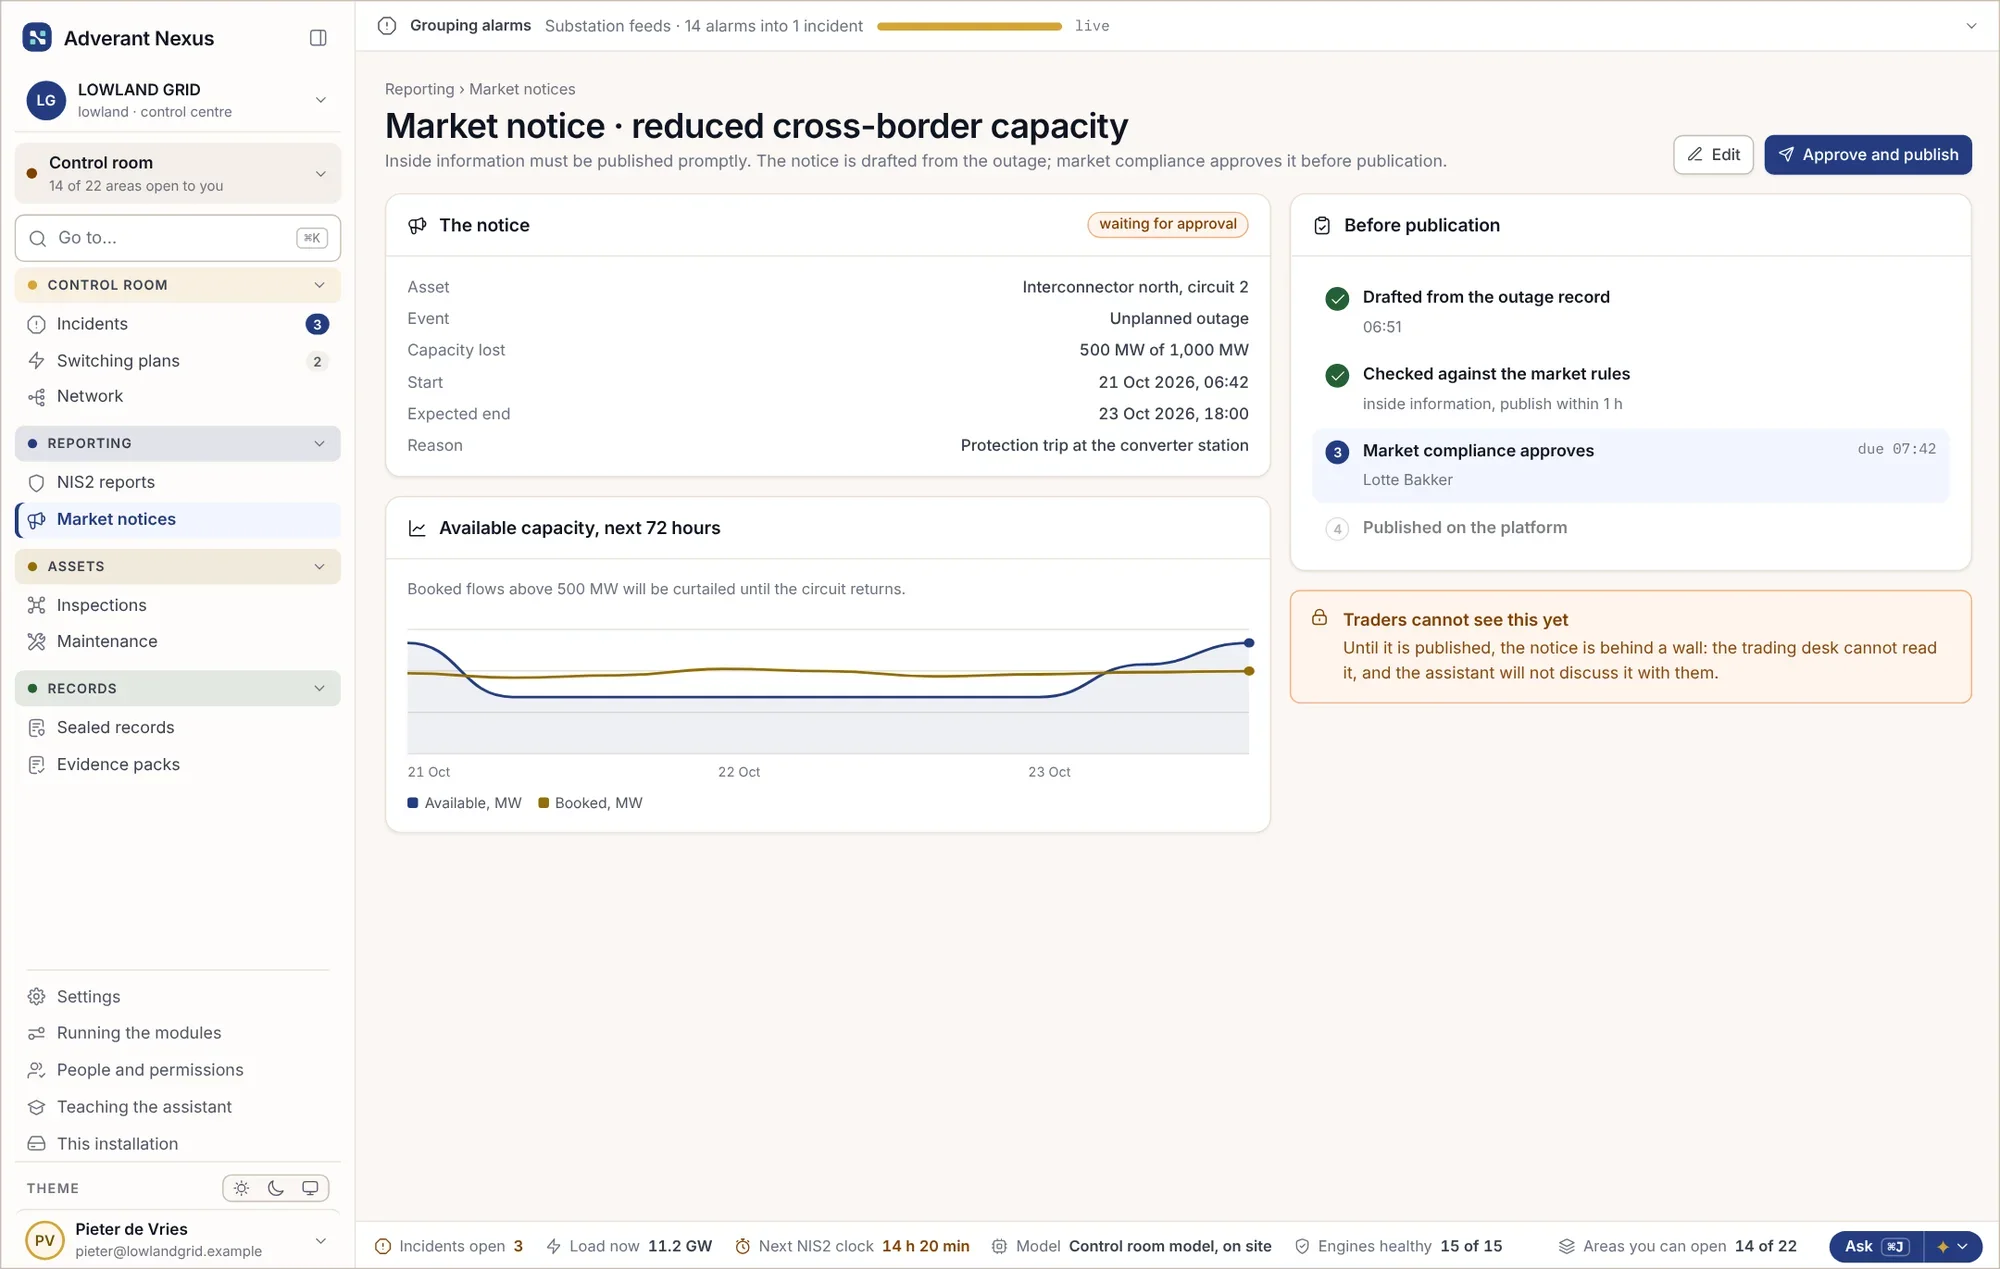This screenshot has height=1269, width=2000.
Task: Expand the Grouping alarms banner chevron
Action: pos(1971,26)
